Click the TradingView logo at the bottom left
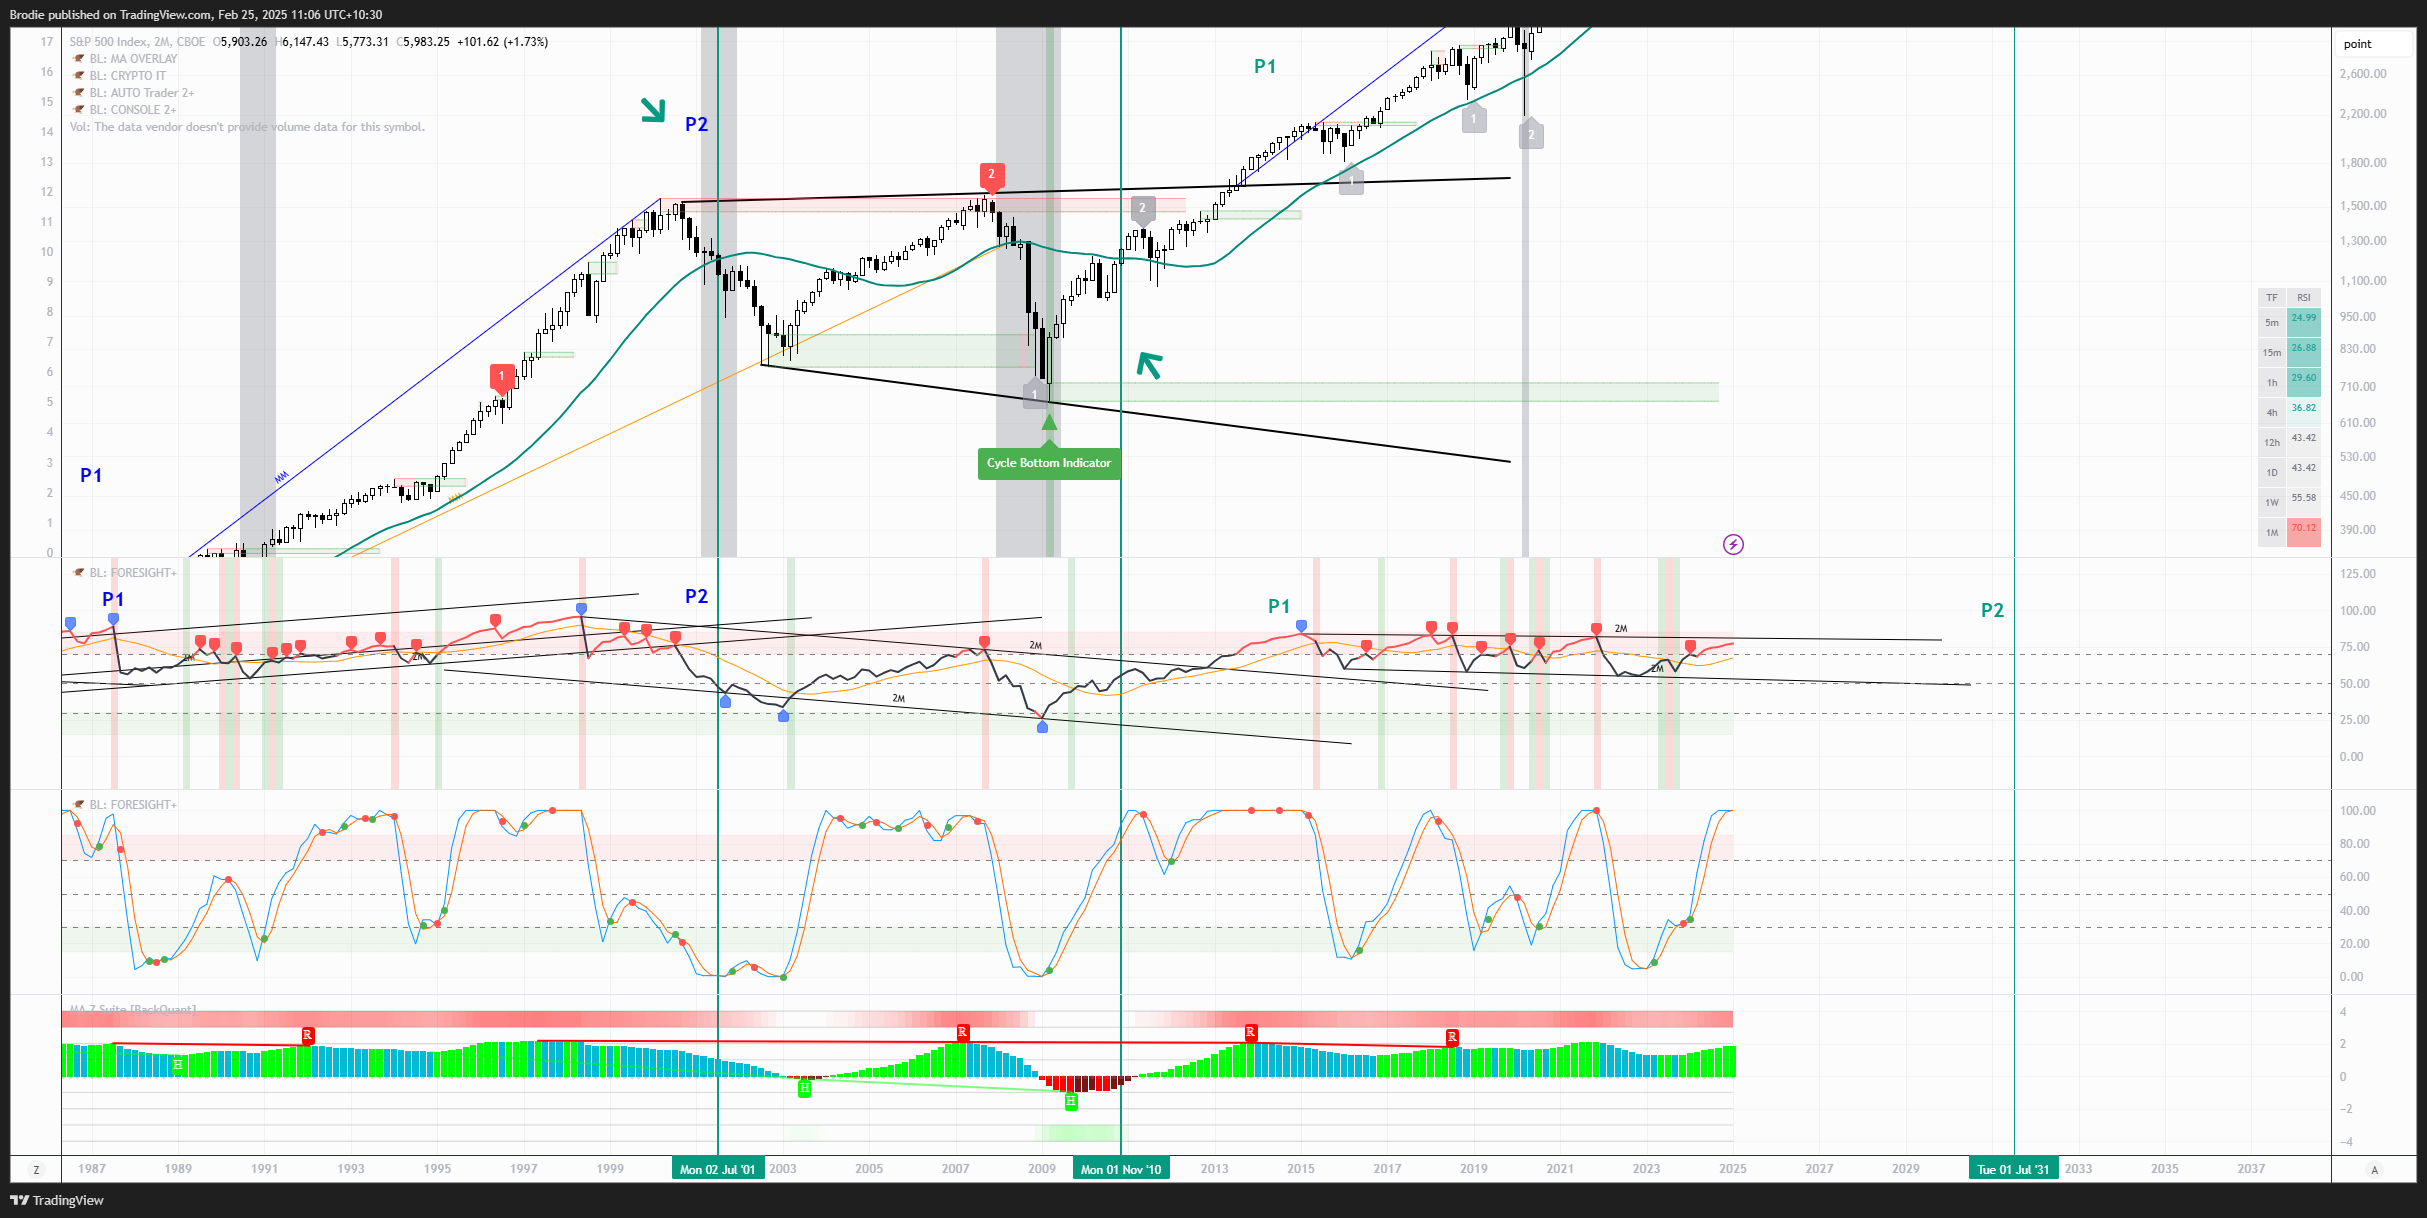Screen dimensions: 2427x1218 coord(57,1200)
